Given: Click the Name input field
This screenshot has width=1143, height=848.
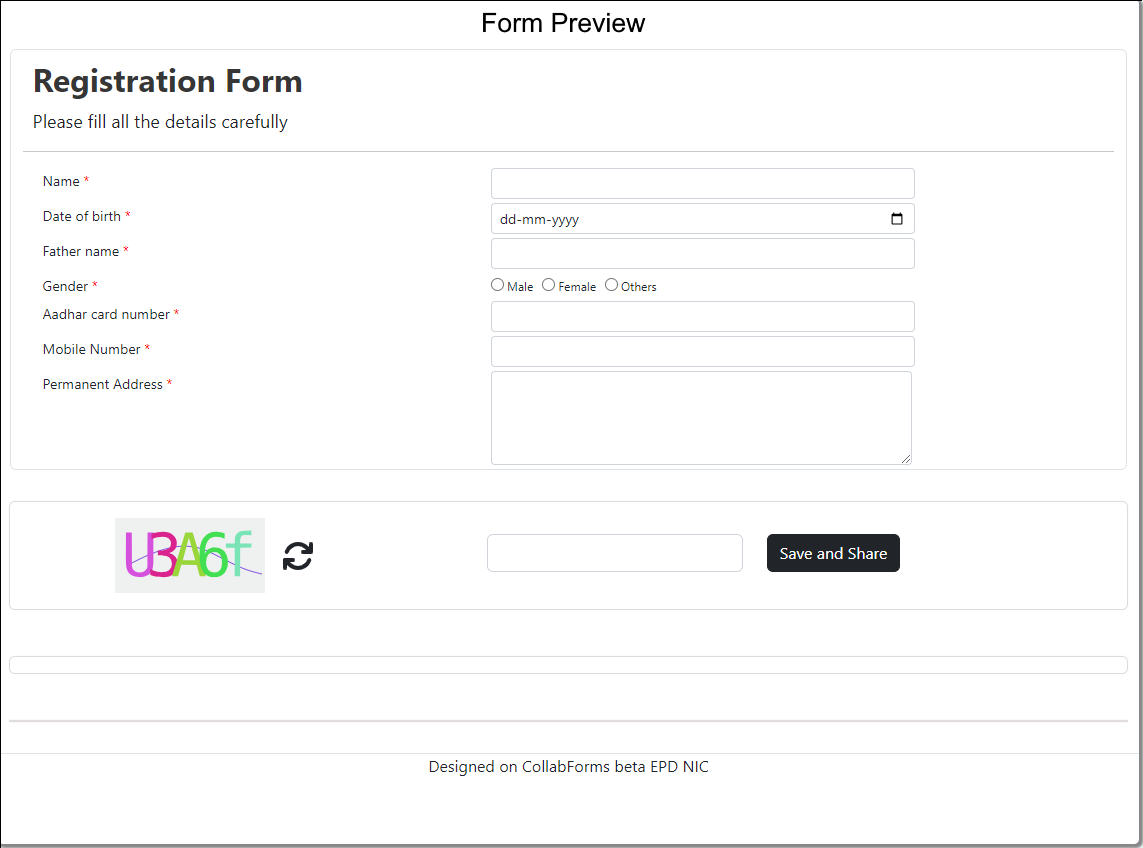Looking at the screenshot, I should pos(702,183).
